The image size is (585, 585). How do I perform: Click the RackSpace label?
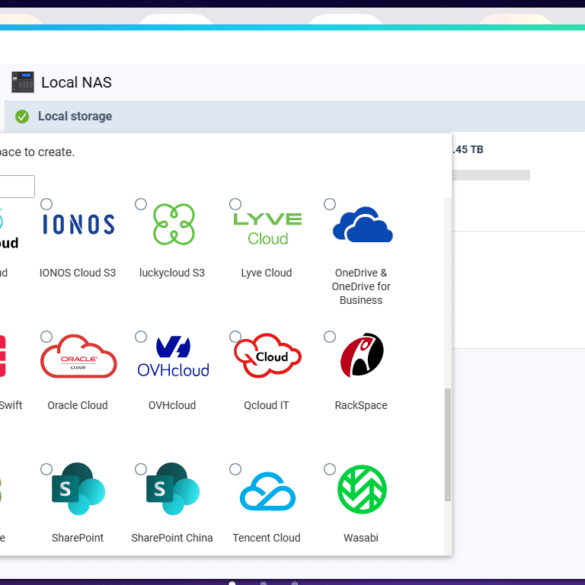pyautogui.click(x=361, y=405)
